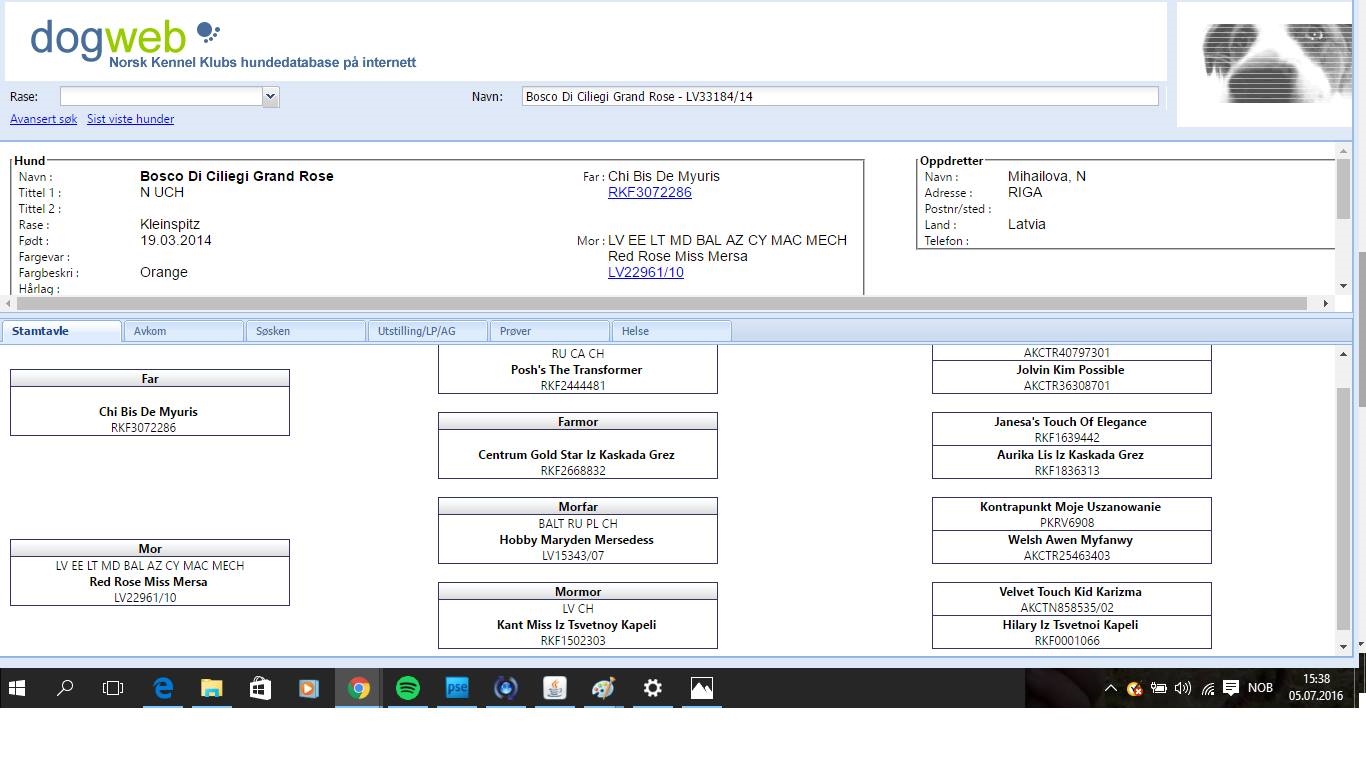The height and width of the screenshot is (768, 1366).
Task: Launch Microsoft Edge from the taskbar
Action: tap(163, 688)
